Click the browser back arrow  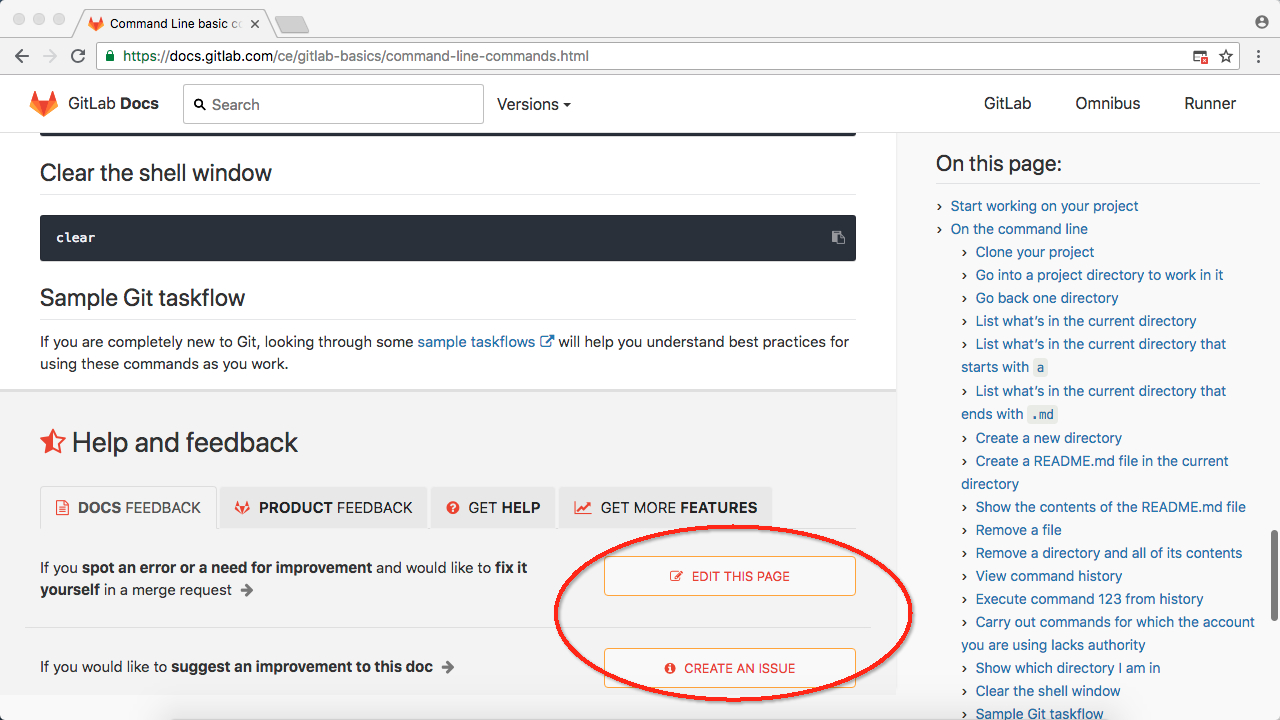22,56
